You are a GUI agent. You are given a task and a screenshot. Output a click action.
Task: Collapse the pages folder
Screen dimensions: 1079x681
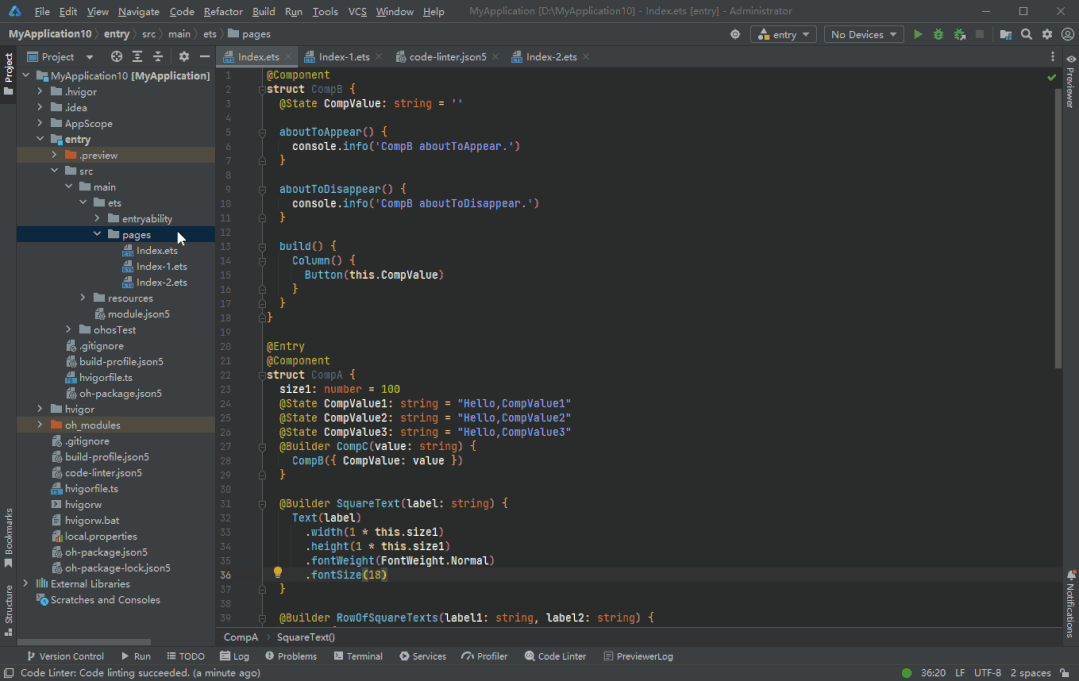[x=97, y=234]
